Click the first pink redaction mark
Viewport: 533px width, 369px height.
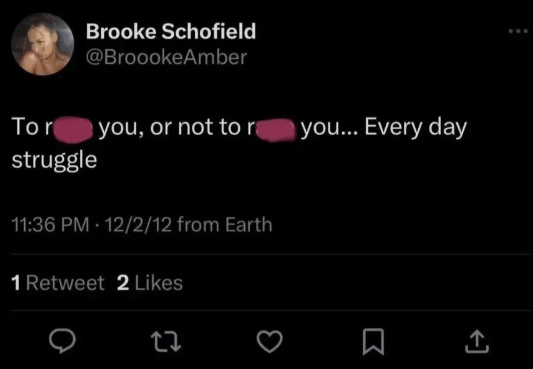click(72, 130)
